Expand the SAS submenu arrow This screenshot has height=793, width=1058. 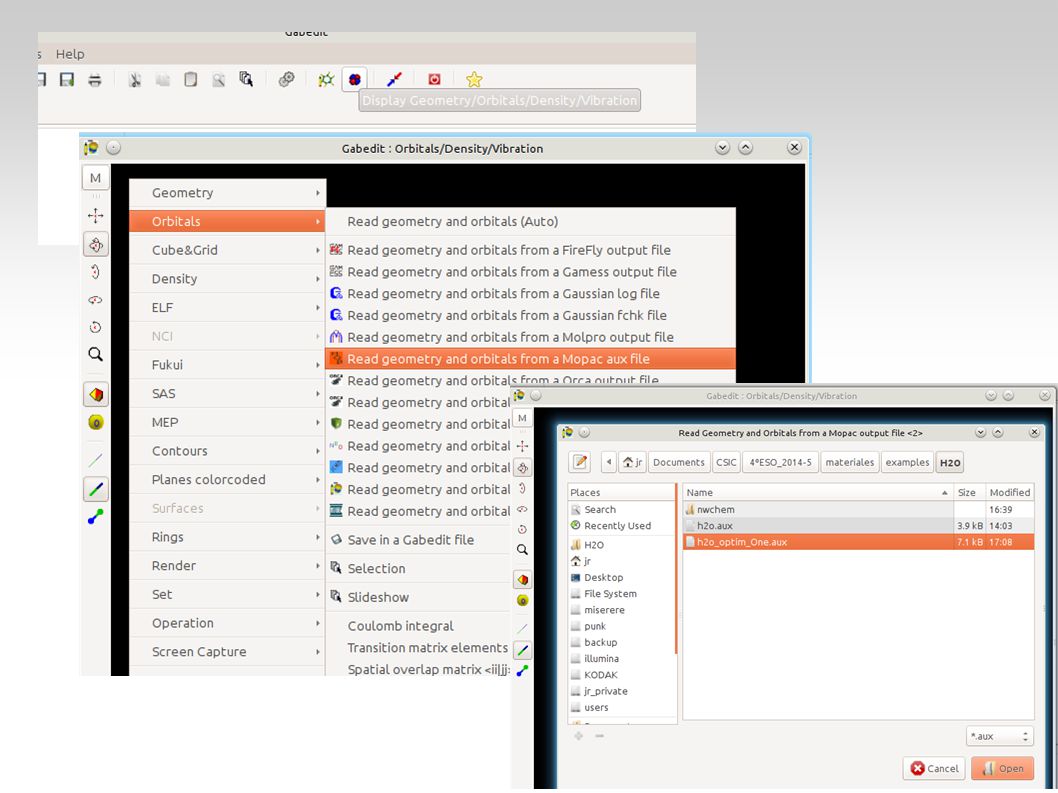click(317, 393)
